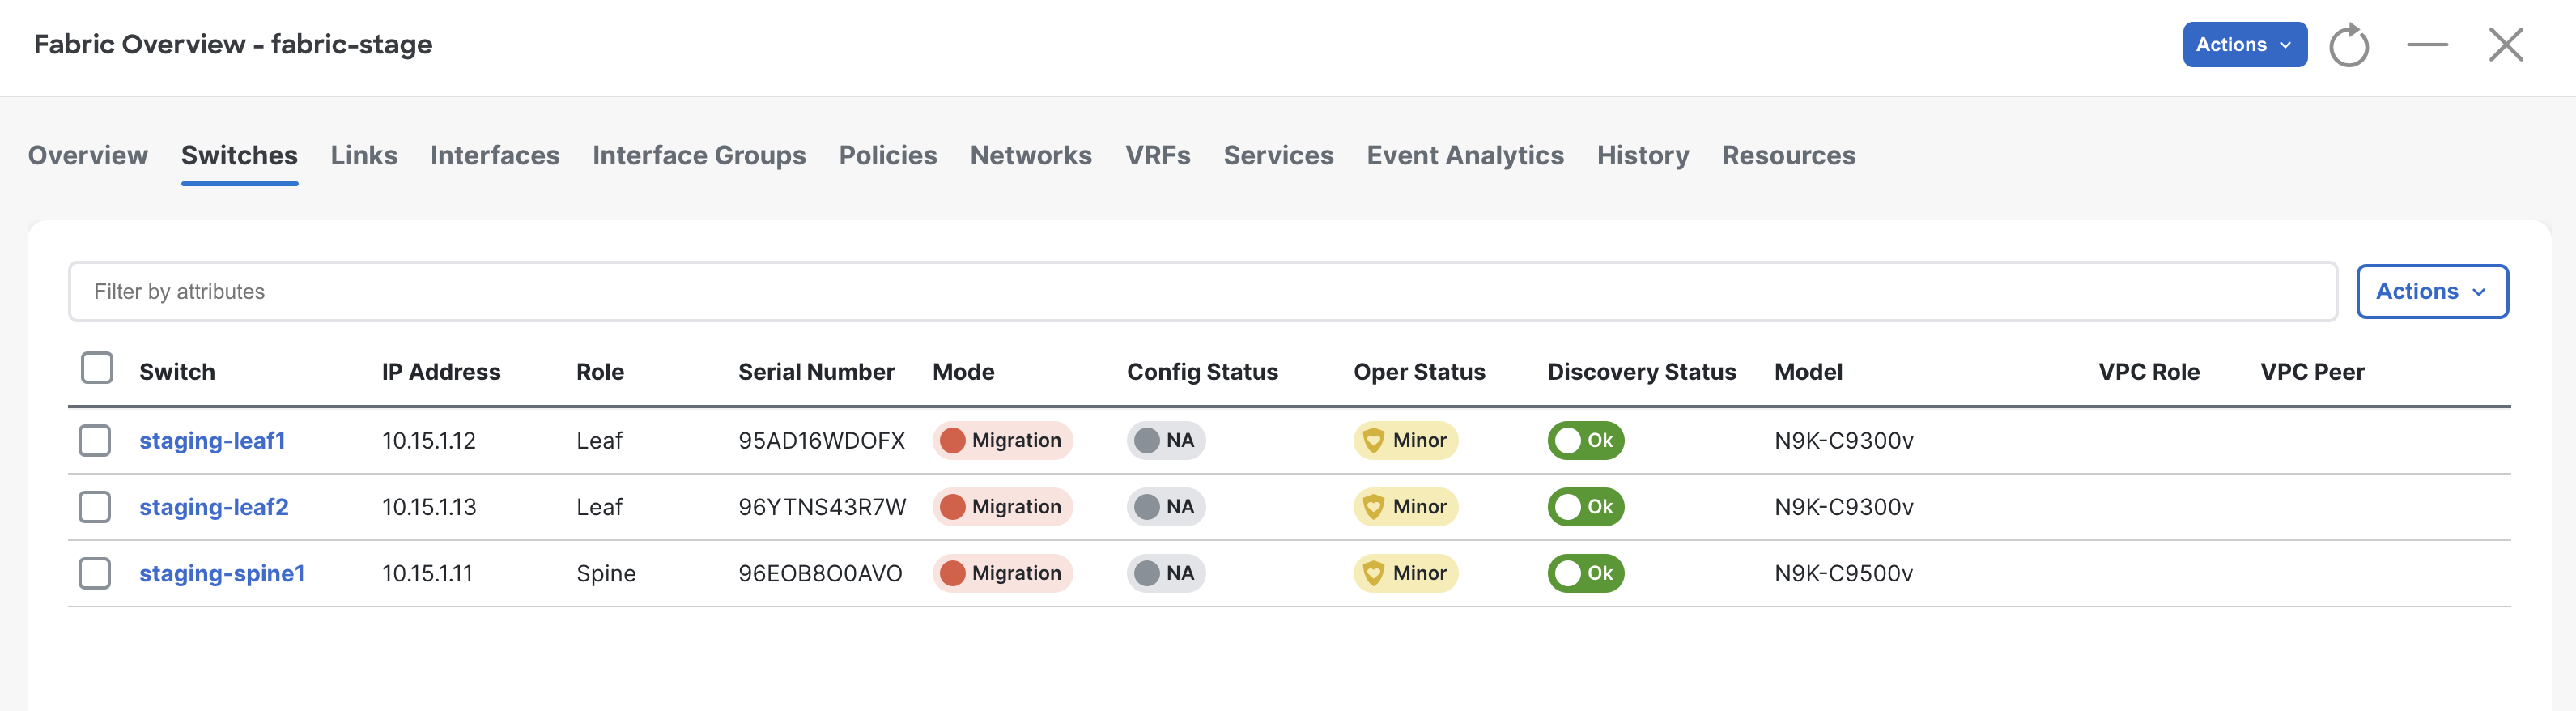Screen dimensions: 2576x711
Task: Click the N9K-C9500v model cell
Action: click(1844, 573)
